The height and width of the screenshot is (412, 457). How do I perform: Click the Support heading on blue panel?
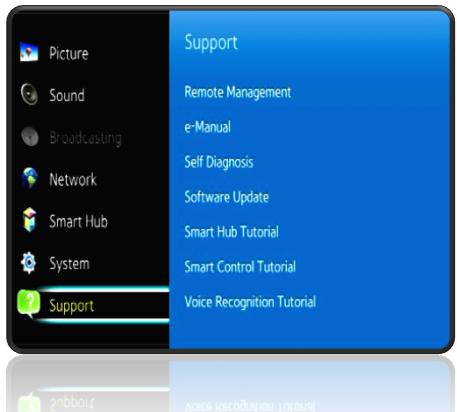(x=211, y=43)
